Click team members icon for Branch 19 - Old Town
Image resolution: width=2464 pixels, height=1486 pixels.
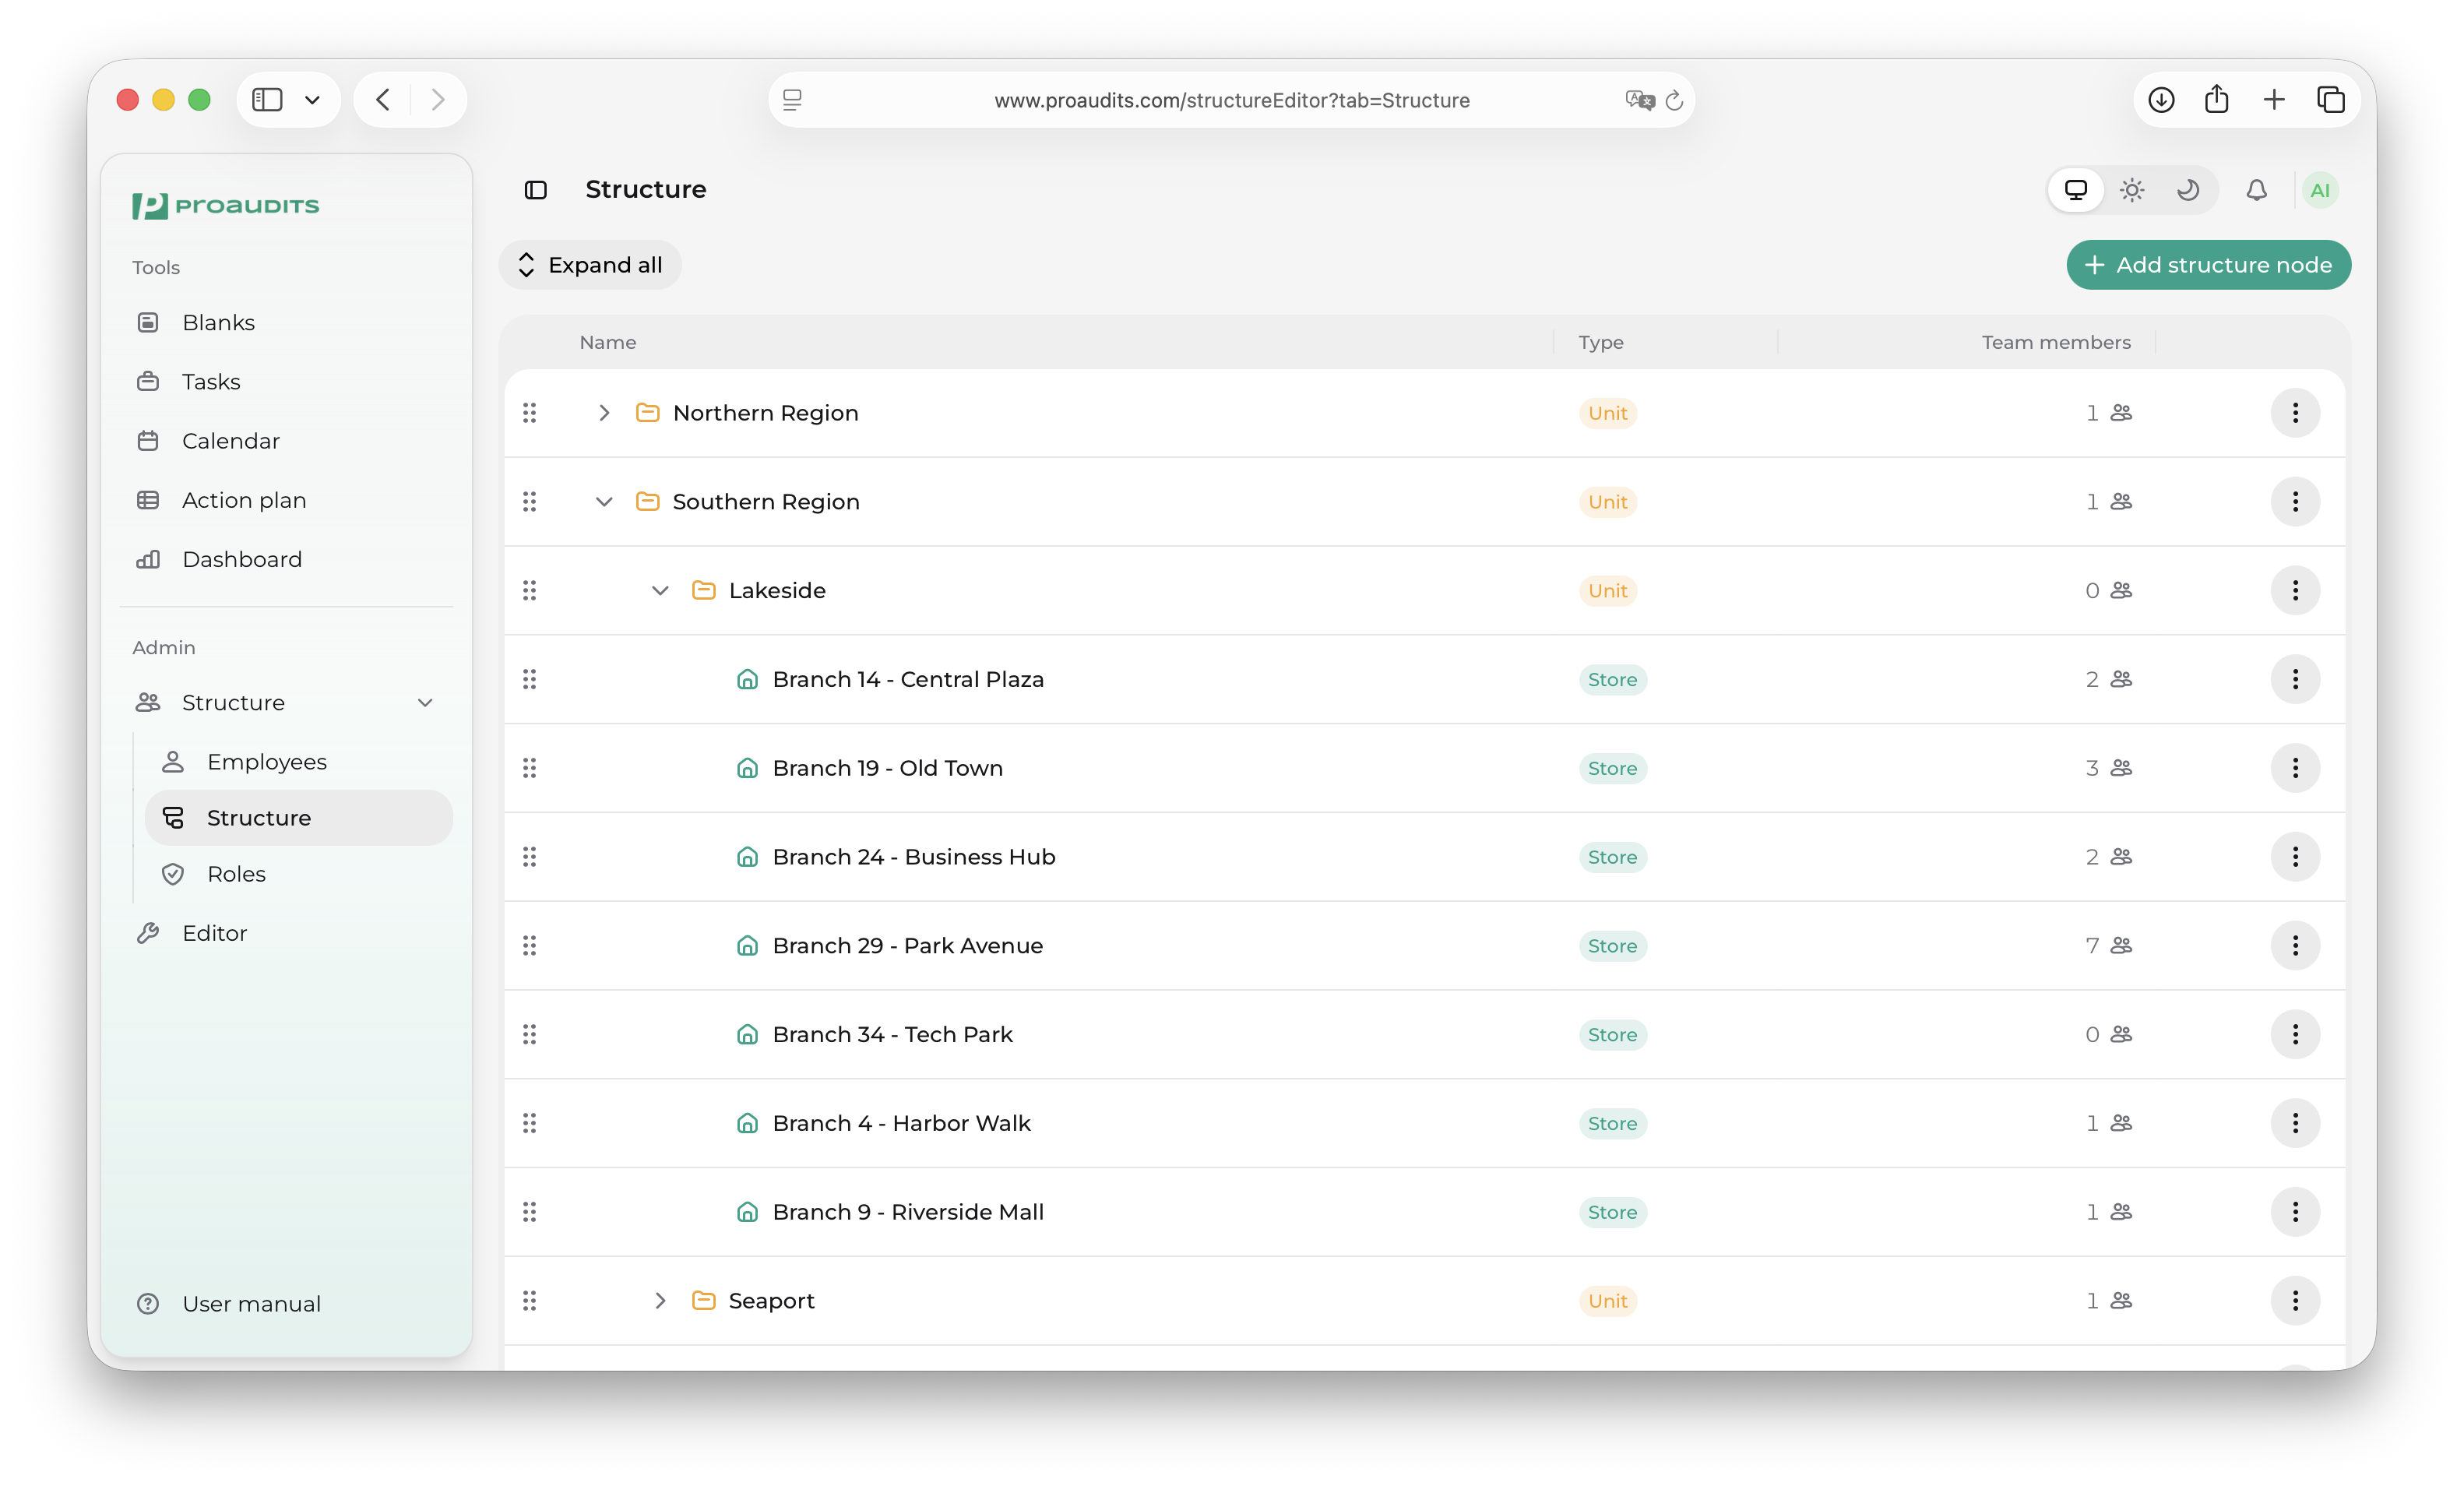pos(2122,768)
